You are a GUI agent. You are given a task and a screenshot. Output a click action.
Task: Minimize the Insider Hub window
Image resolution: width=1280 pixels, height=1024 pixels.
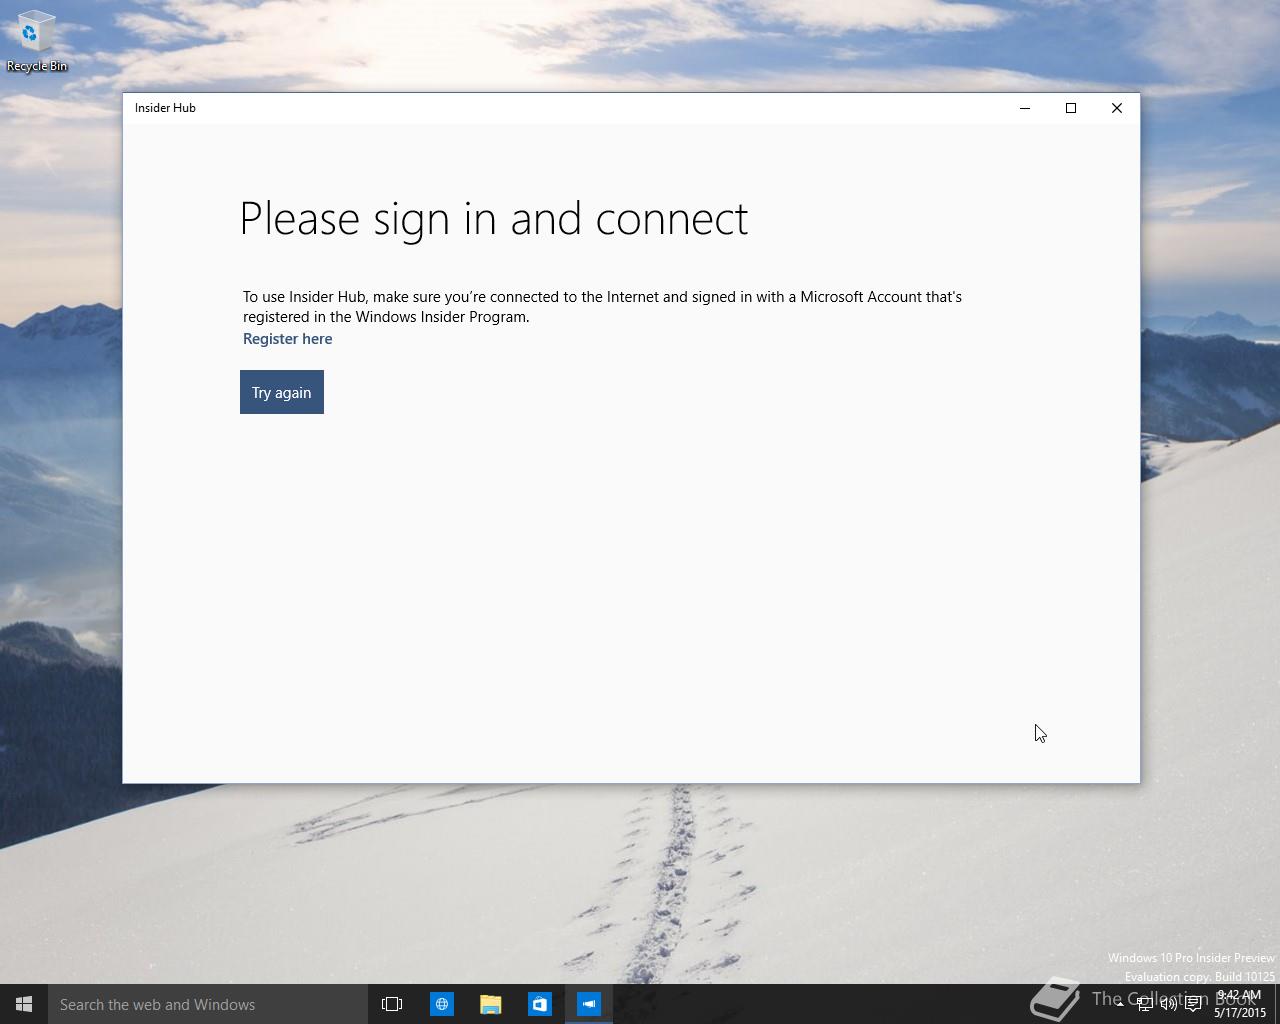pos(1025,108)
